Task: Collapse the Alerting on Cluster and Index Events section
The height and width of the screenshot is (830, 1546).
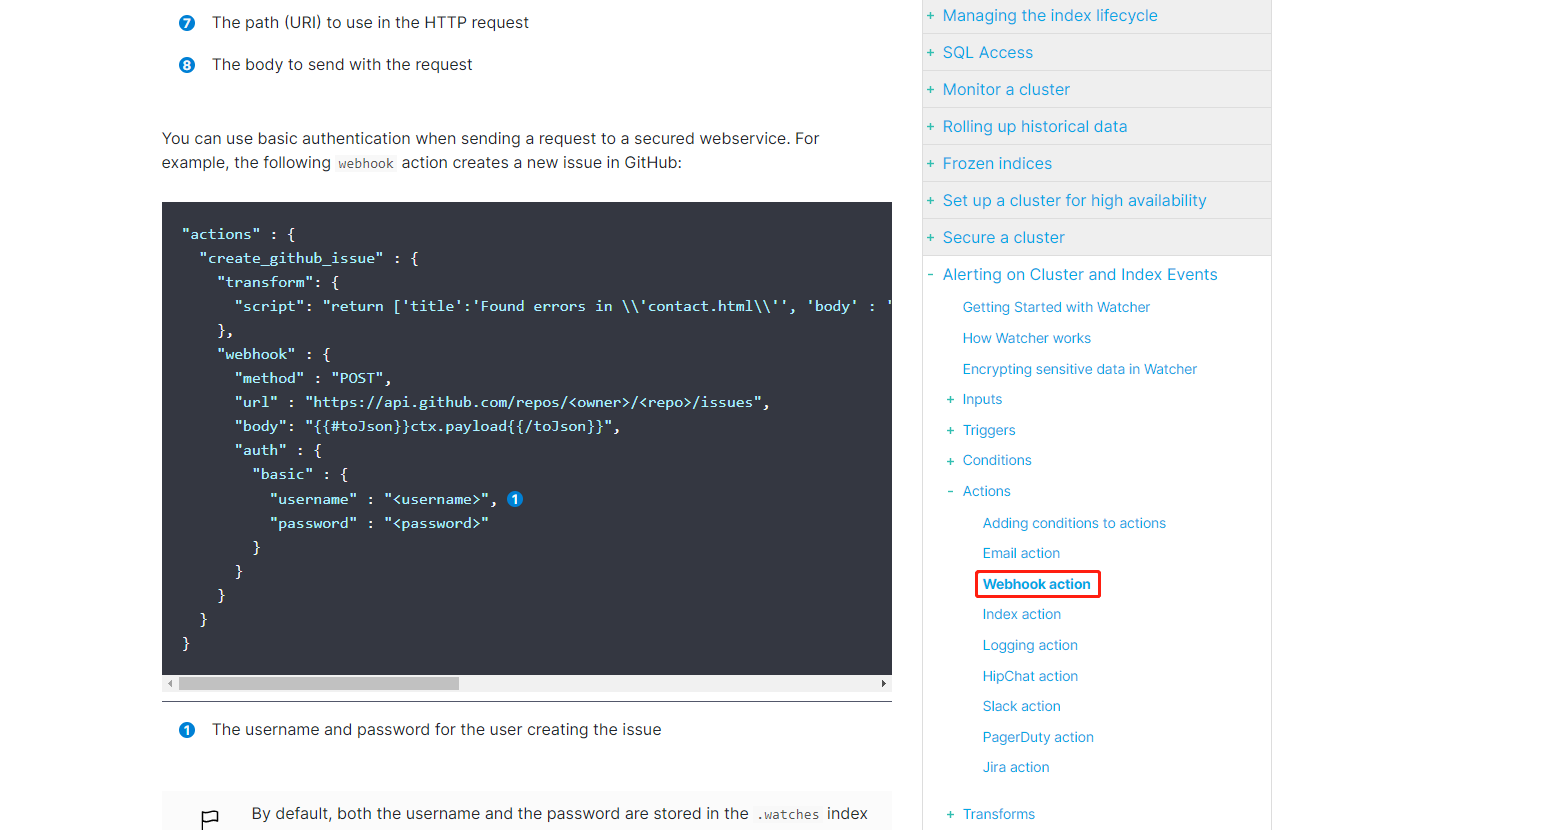Action: click(930, 275)
